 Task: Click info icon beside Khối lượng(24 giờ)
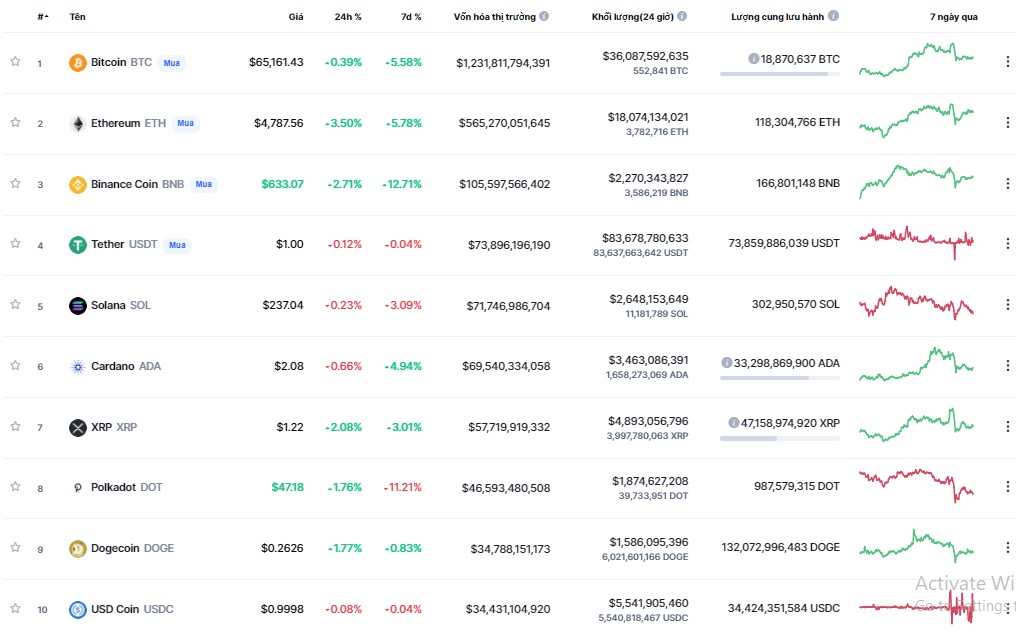(x=682, y=16)
